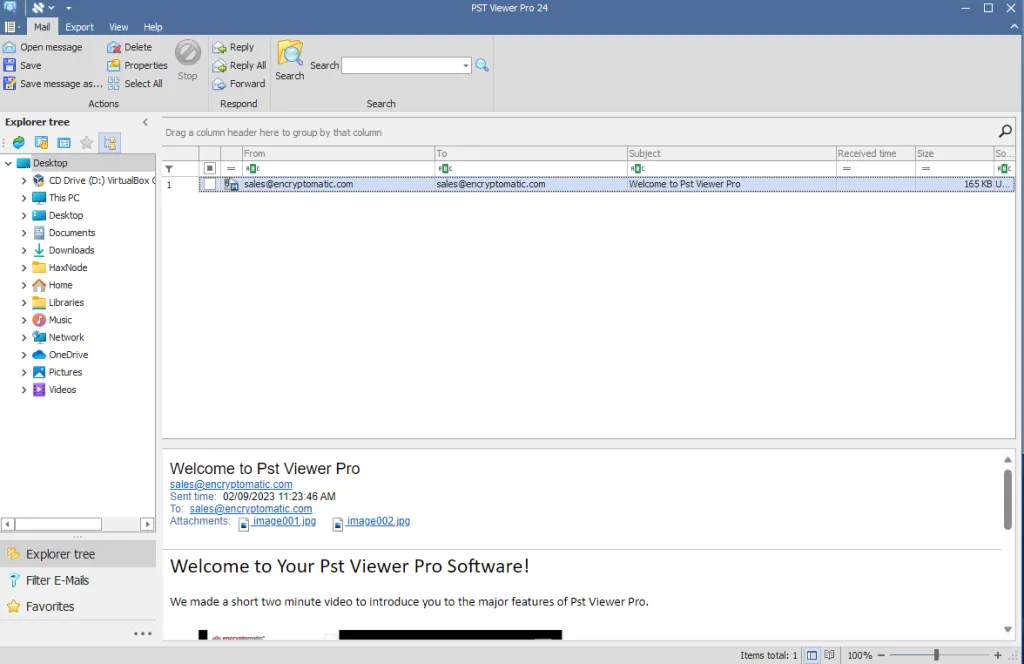Expand the Downloads tree node
Screen dimensions: 1024x664
click(x=24, y=250)
